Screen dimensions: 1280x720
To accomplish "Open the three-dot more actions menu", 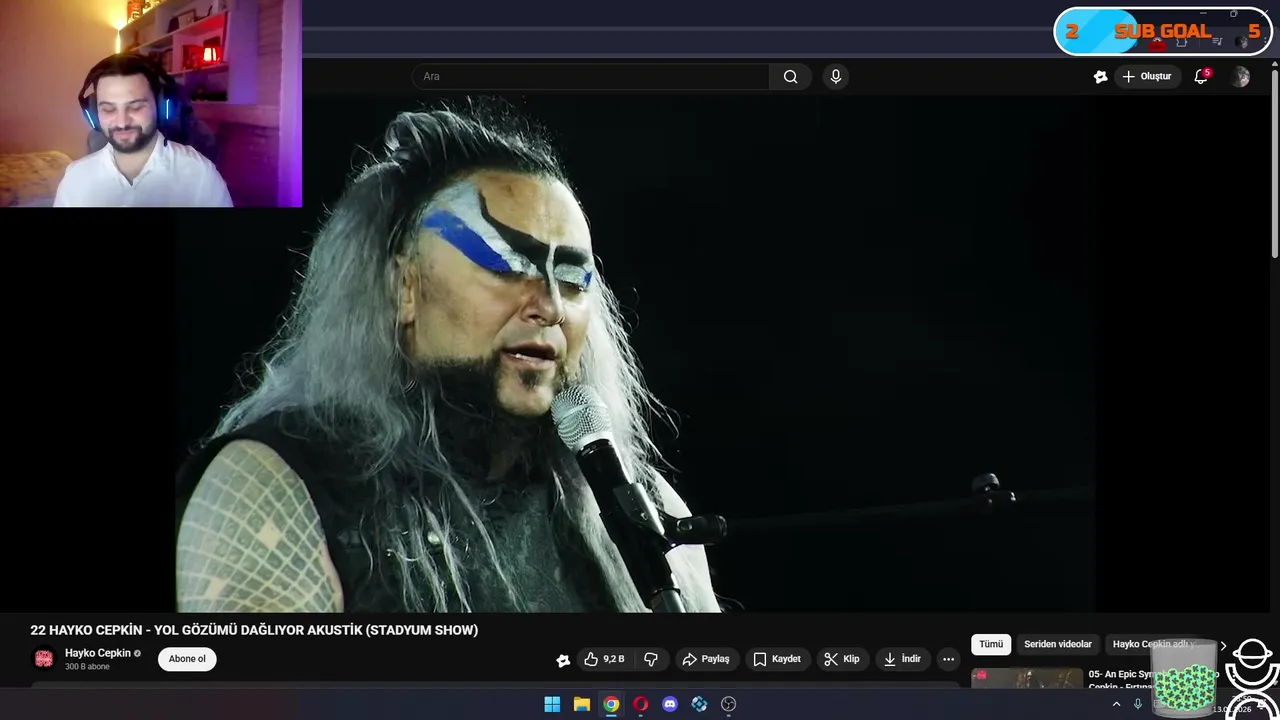I will (948, 659).
